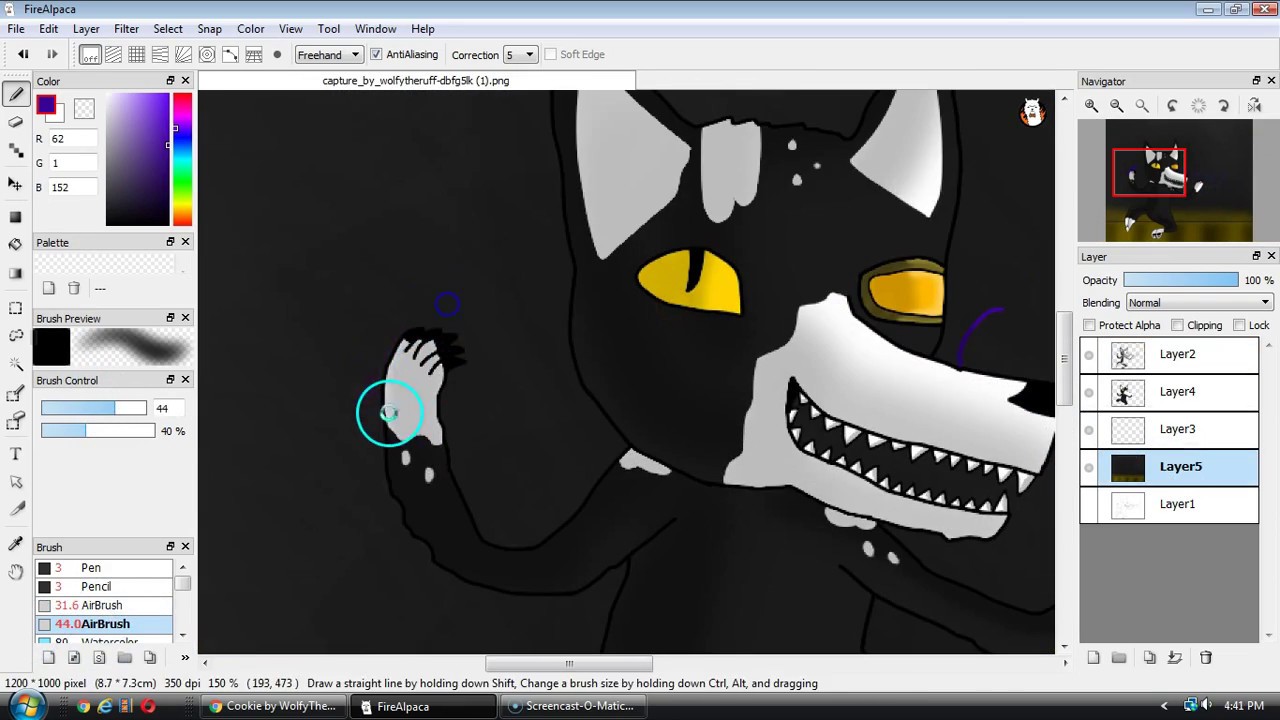Screen dimensions: 1280x720
Task: Duplicate the current layer
Action: tap(1149, 657)
